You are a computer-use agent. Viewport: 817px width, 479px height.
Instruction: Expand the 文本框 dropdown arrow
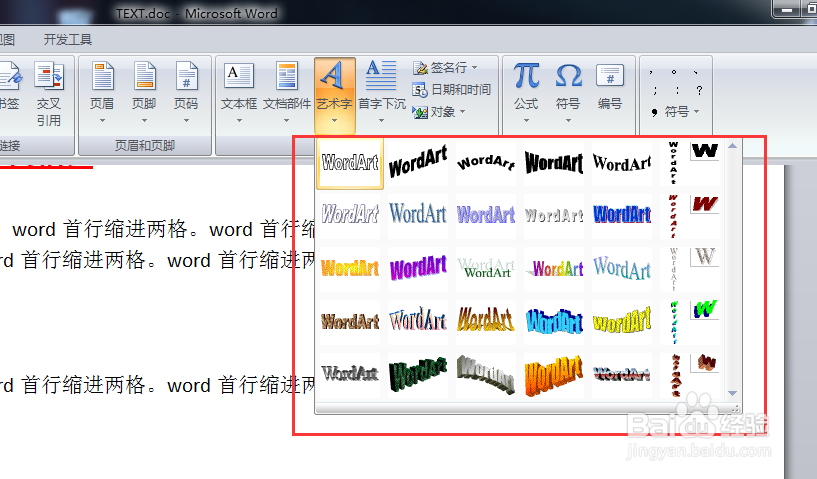239,121
